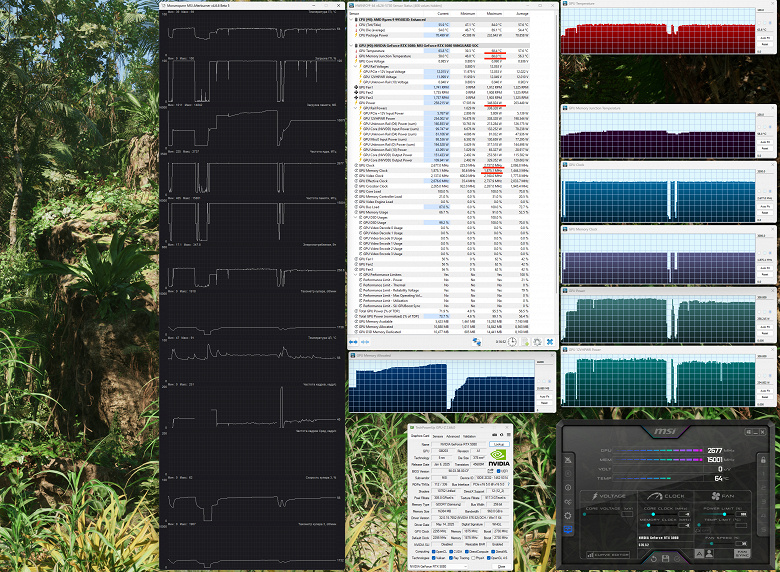Click the profile lock icon in Afterburner

pos(763,460)
